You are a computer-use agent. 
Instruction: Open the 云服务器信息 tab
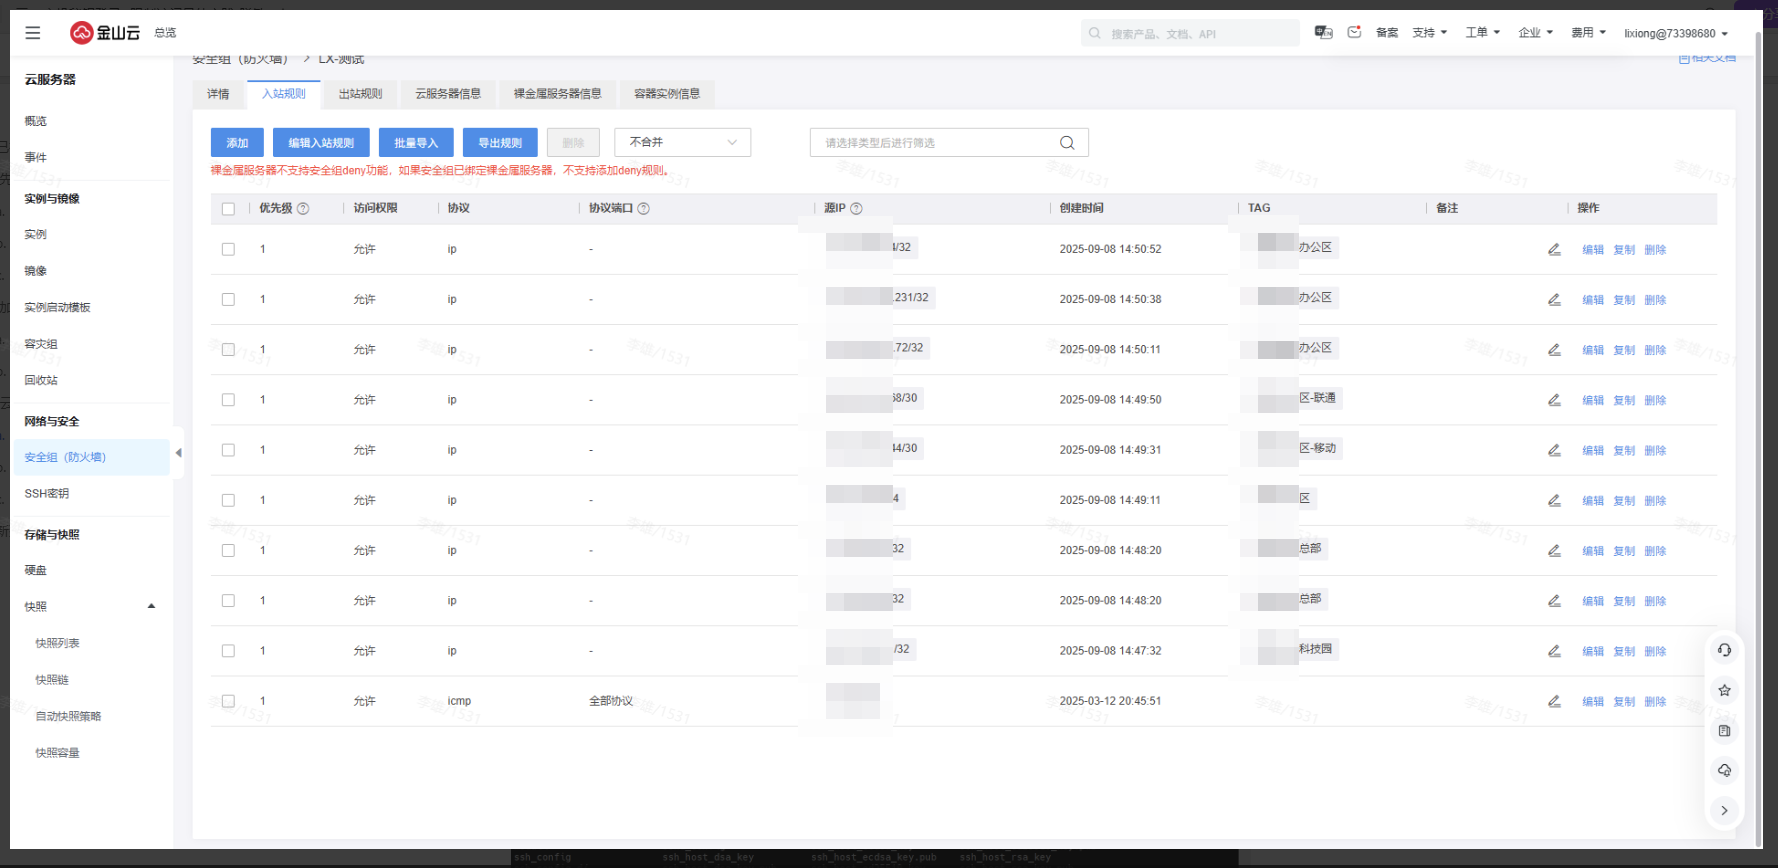[448, 94]
